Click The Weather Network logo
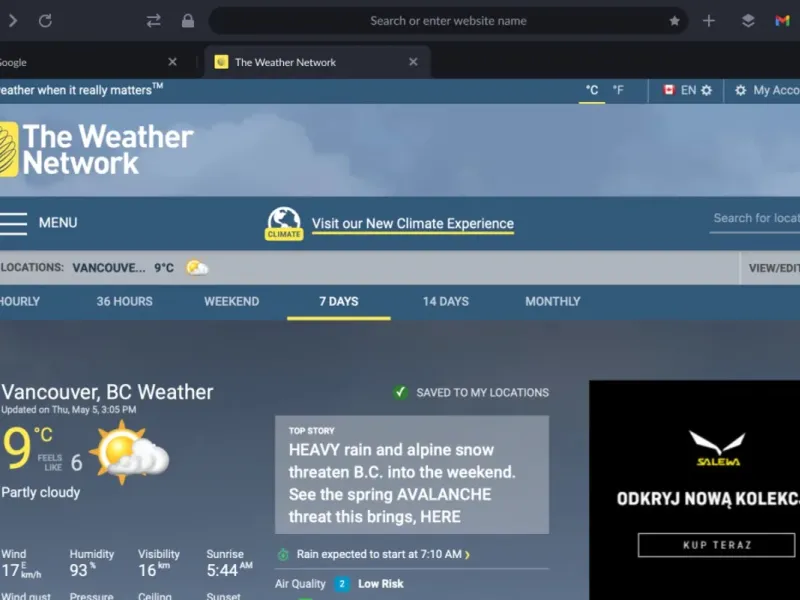800x600 pixels. point(96,149)
